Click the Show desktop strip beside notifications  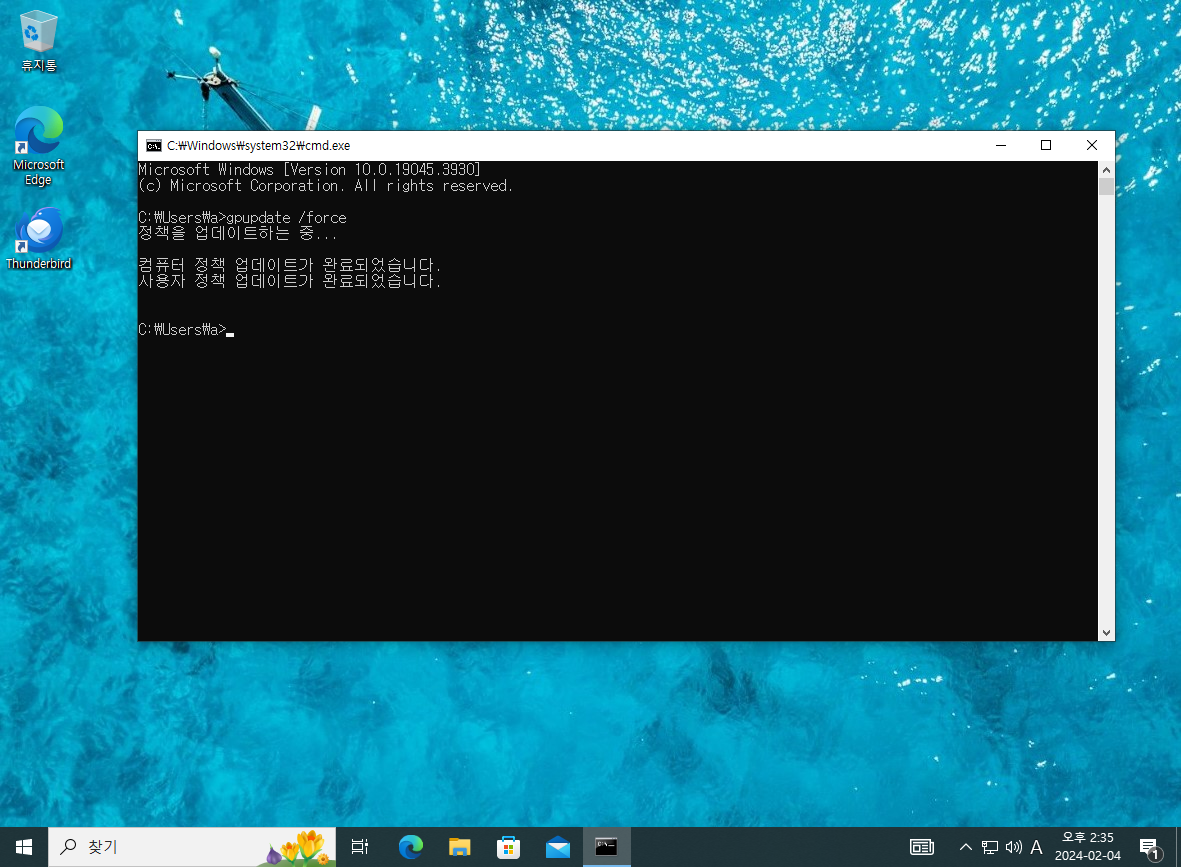(x=1178, y=847)
